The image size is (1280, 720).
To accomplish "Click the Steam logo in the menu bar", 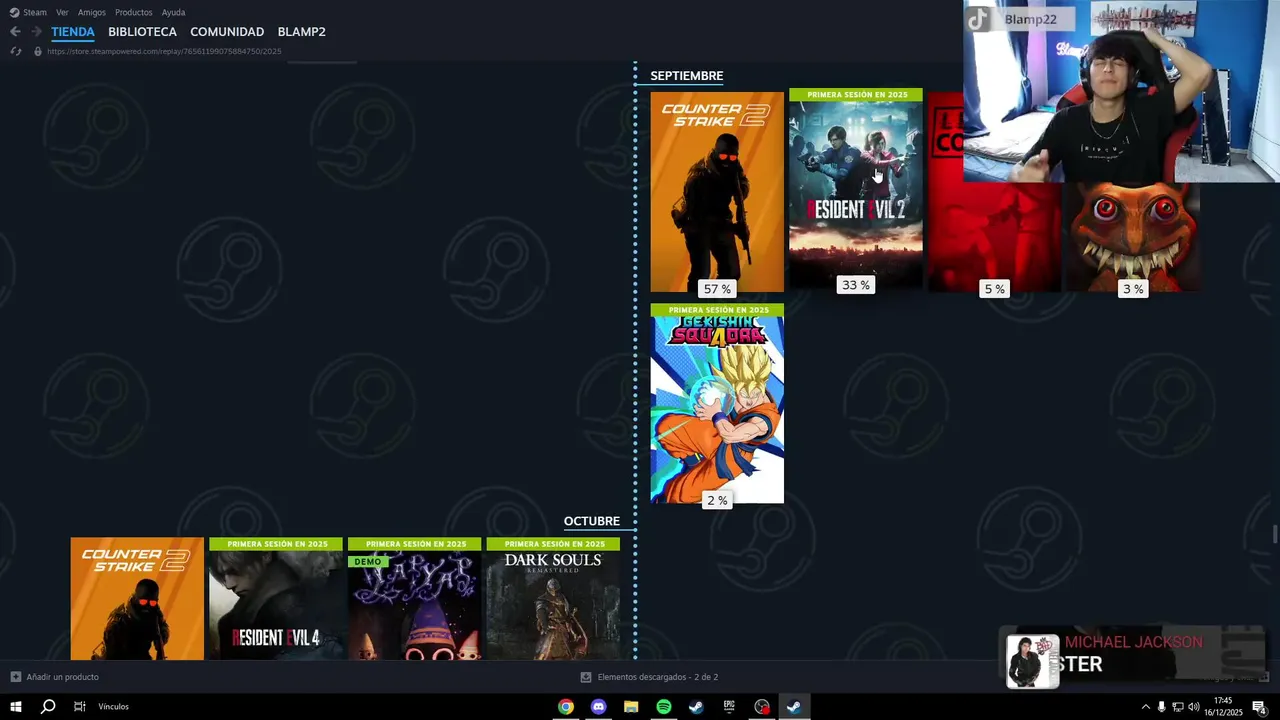I will tap(14, 12).
